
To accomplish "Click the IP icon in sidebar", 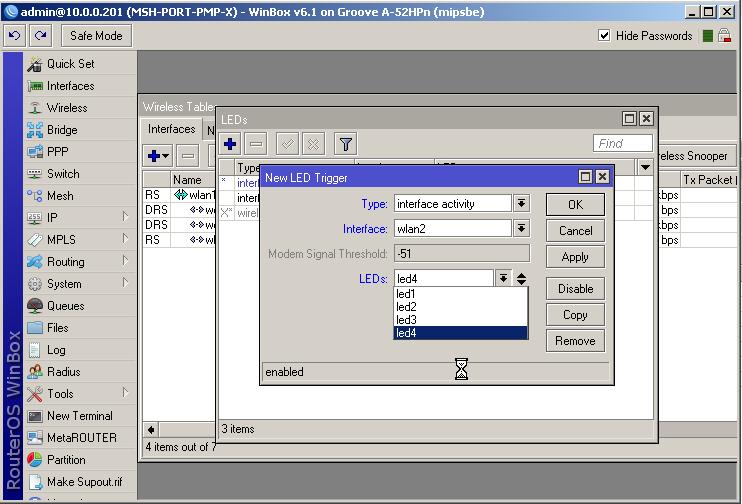I will coord(35,218).
